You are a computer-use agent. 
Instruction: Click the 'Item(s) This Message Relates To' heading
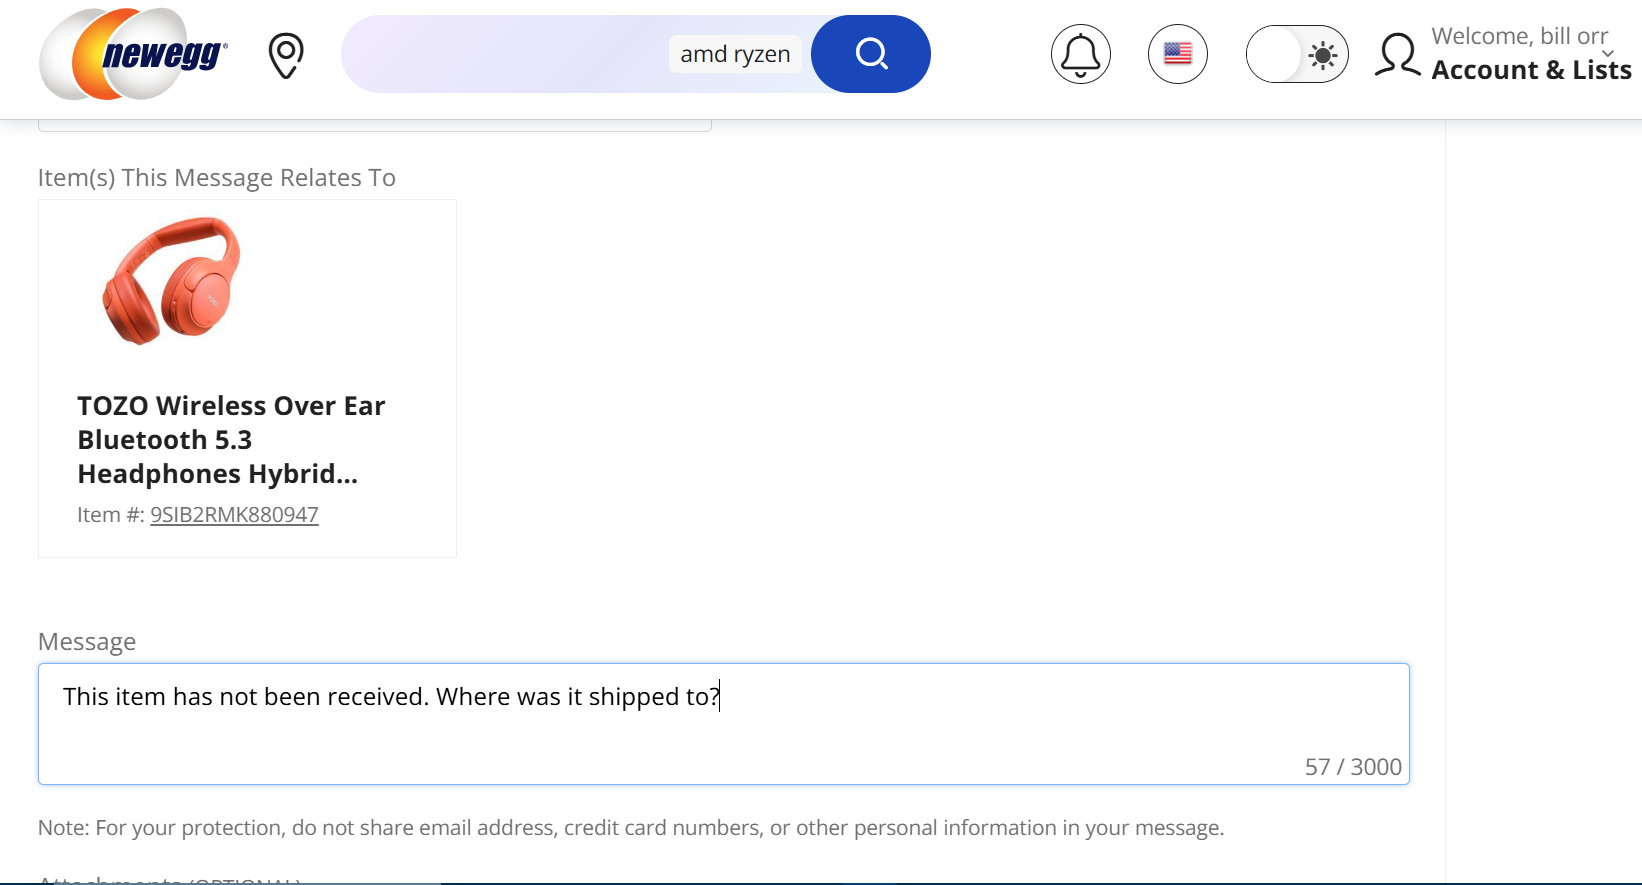click(x=217, y=178)
